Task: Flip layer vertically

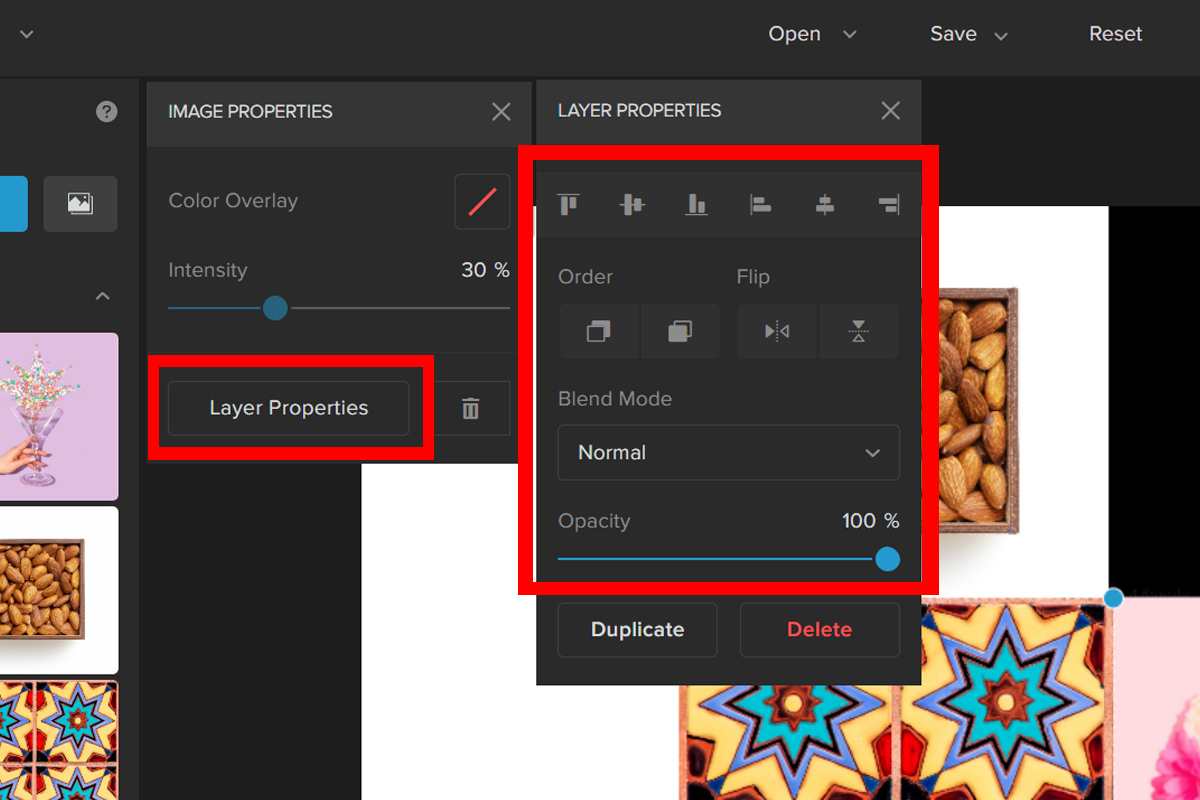Action: click(x=858, y=331)
